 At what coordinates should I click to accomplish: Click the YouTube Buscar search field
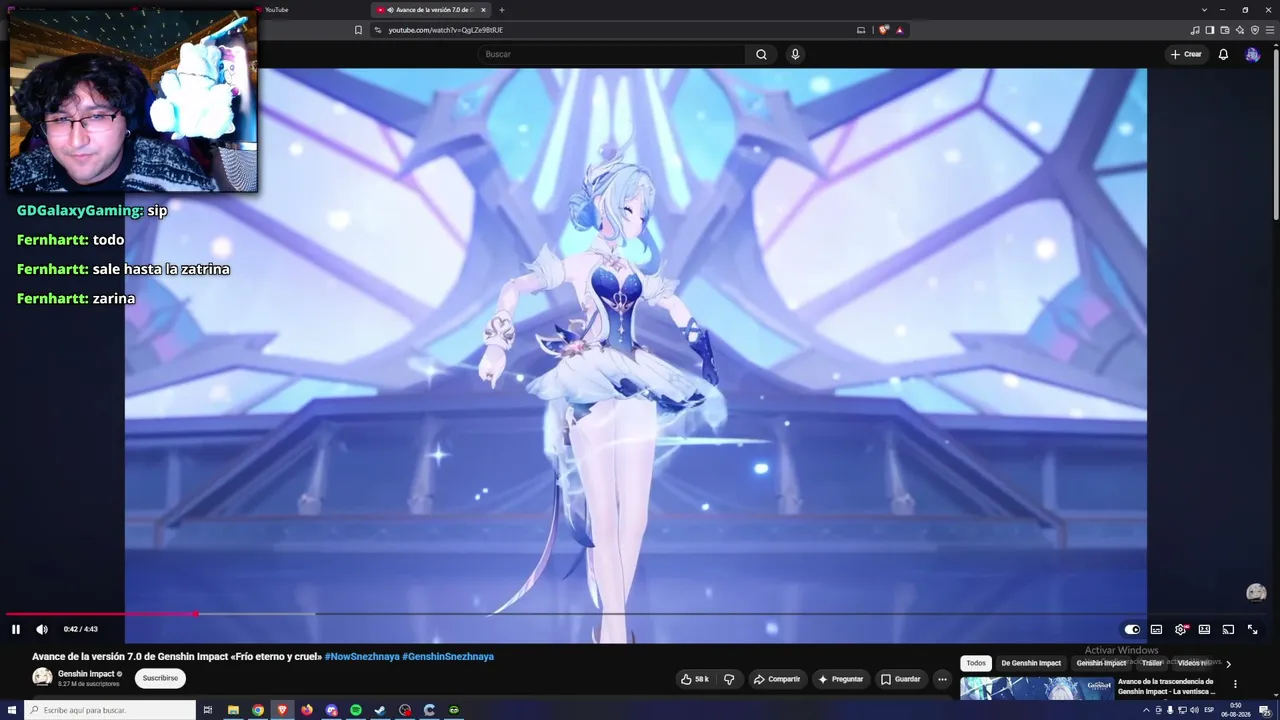[611, 54]
